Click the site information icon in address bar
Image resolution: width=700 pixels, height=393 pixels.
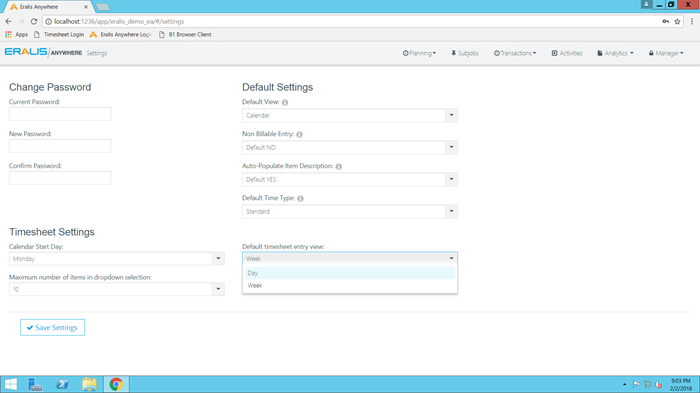point(49,21)
